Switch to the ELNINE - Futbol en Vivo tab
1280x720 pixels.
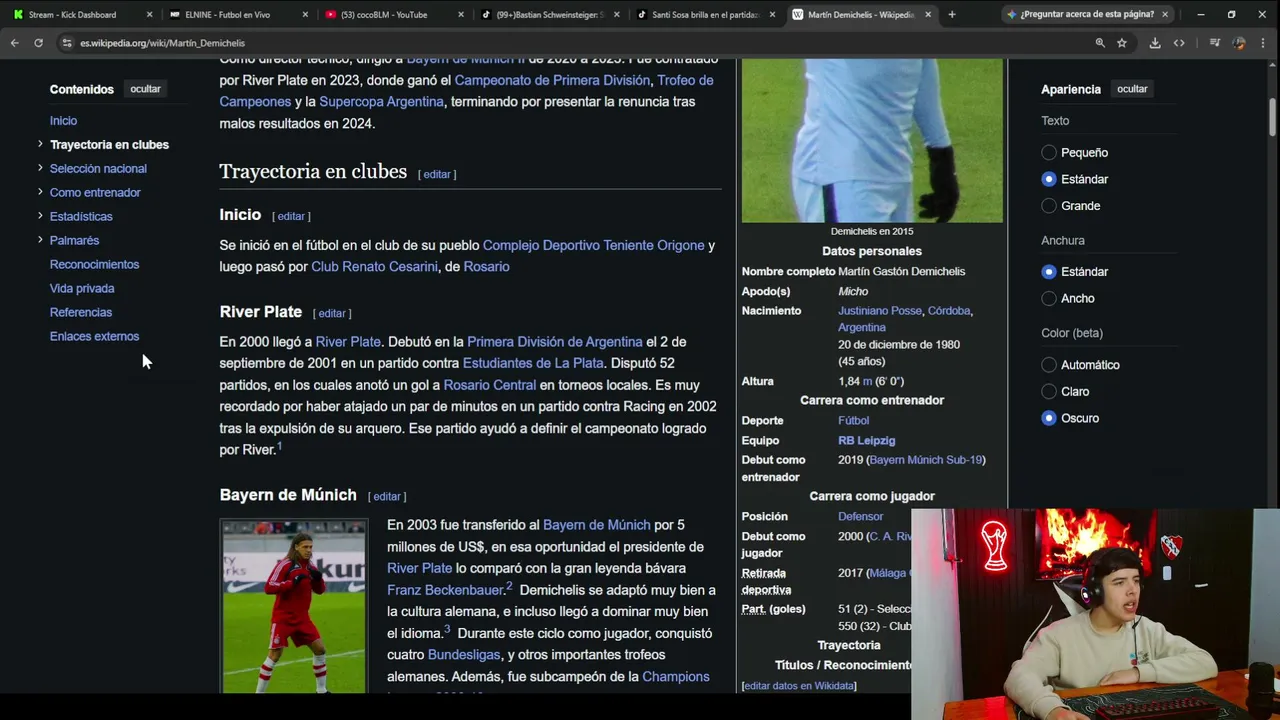coord(236,15)
